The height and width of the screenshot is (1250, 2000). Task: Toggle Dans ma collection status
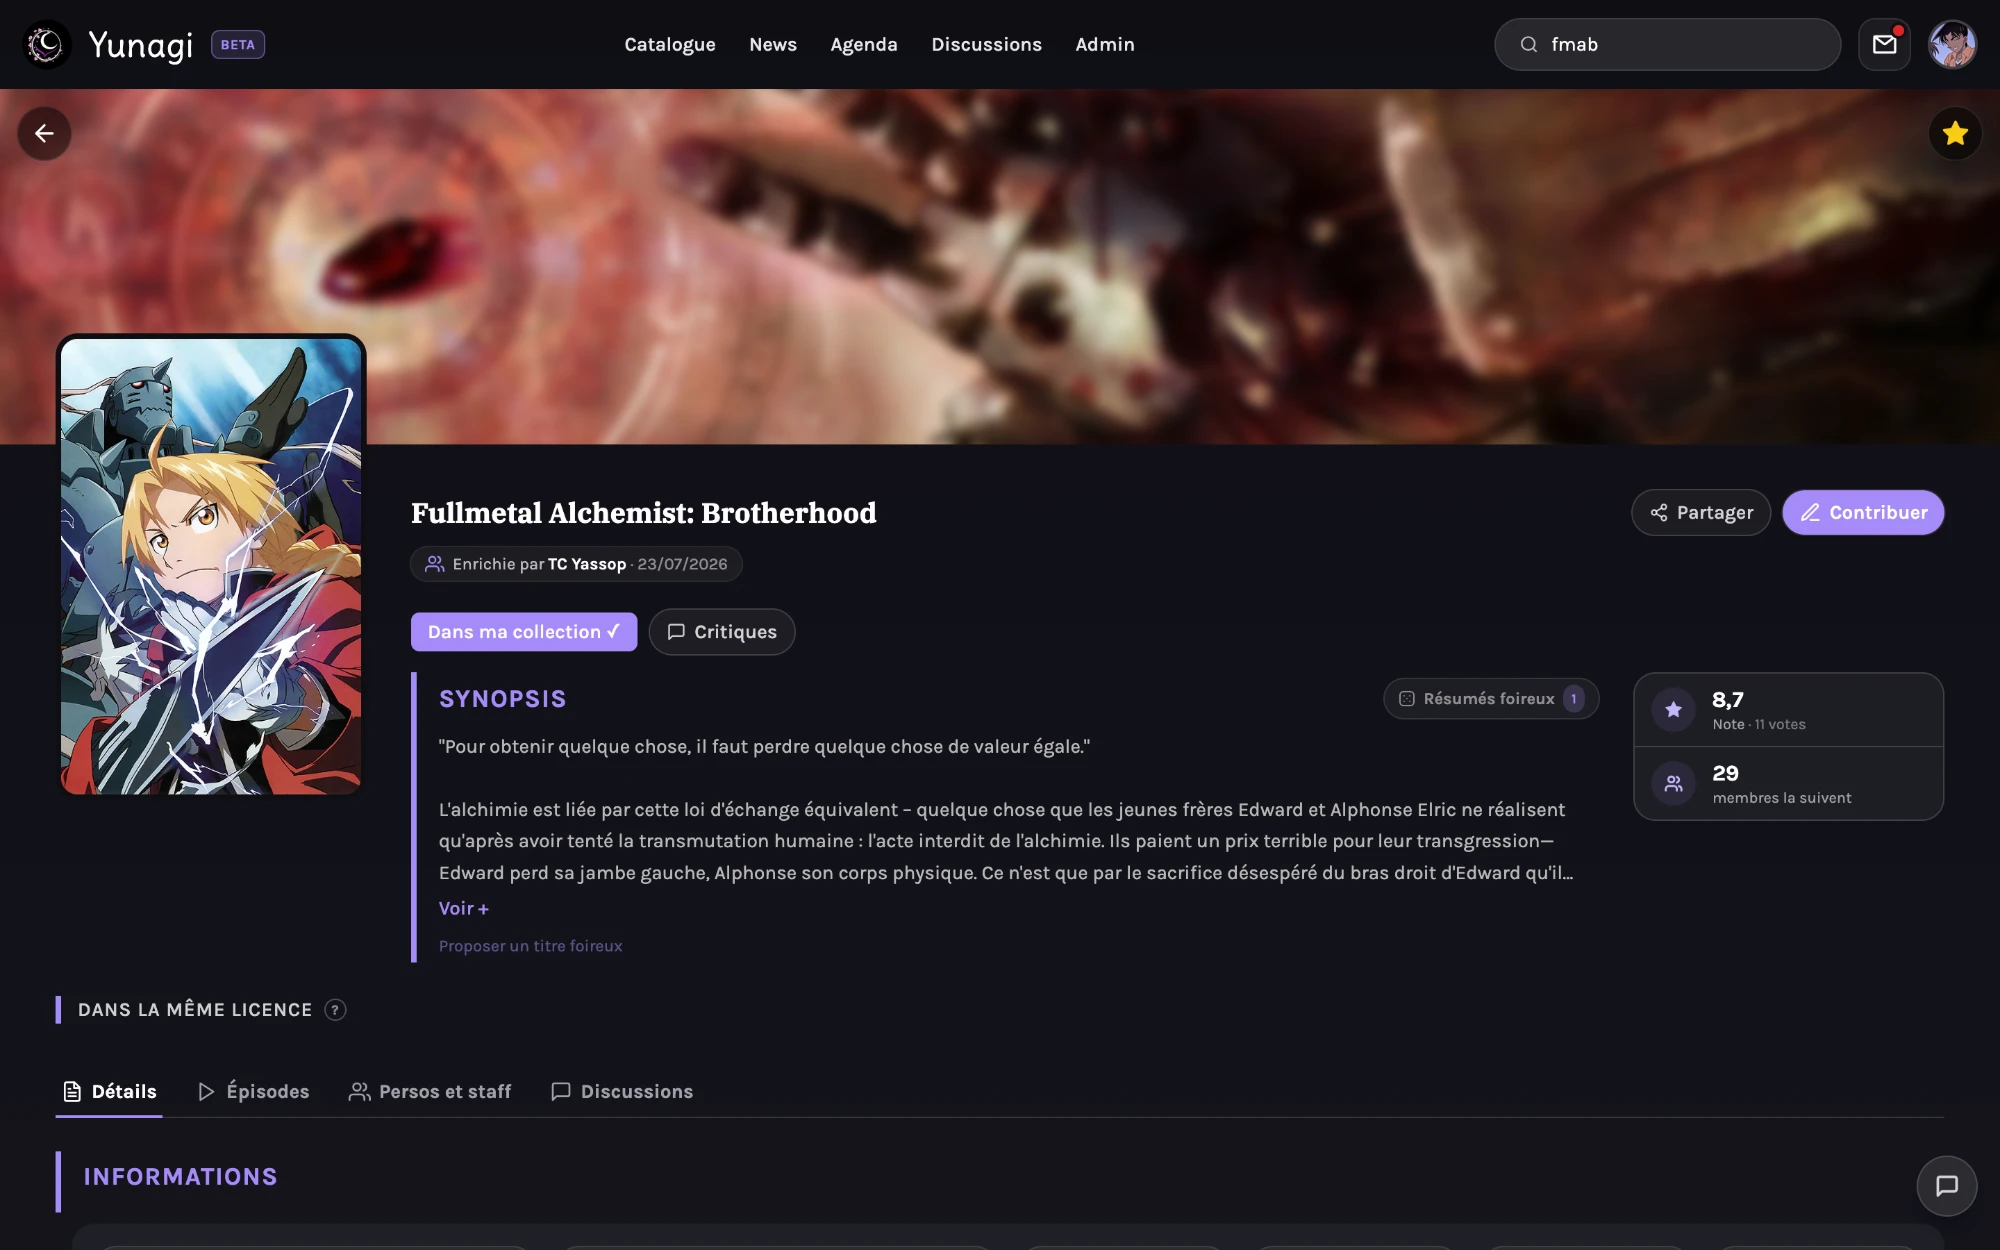(524, 631)
